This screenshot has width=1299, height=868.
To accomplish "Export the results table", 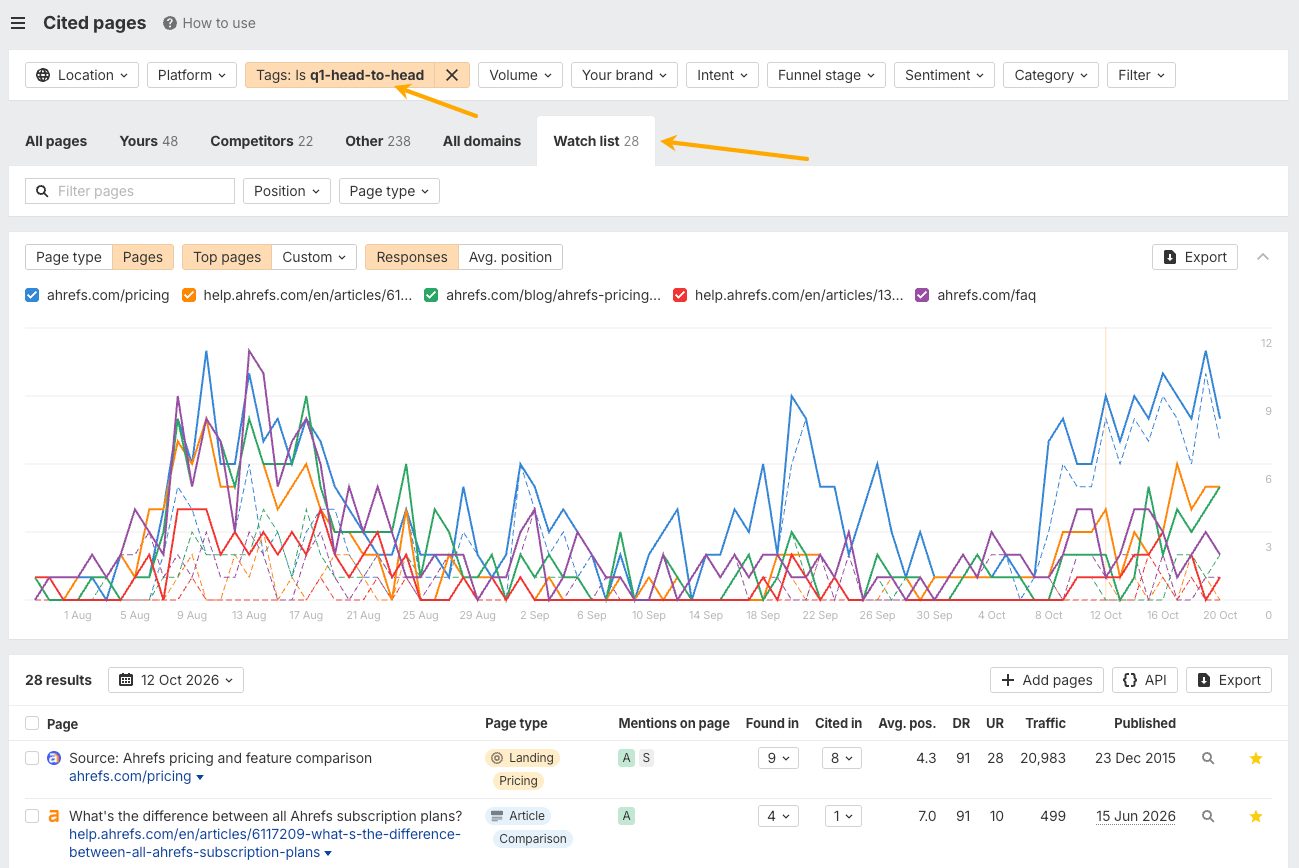I will [1229, 680].
